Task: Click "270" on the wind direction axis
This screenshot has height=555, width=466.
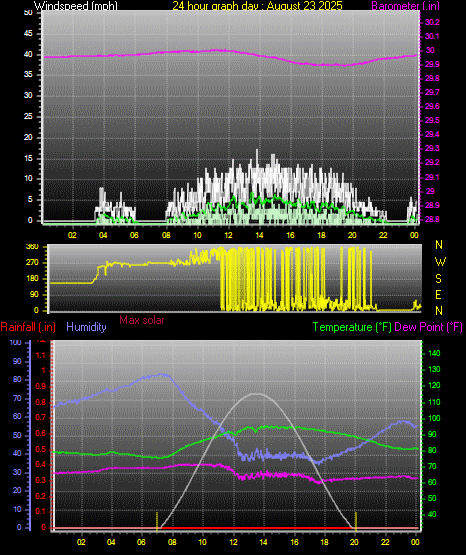Action: click(33, 263)
